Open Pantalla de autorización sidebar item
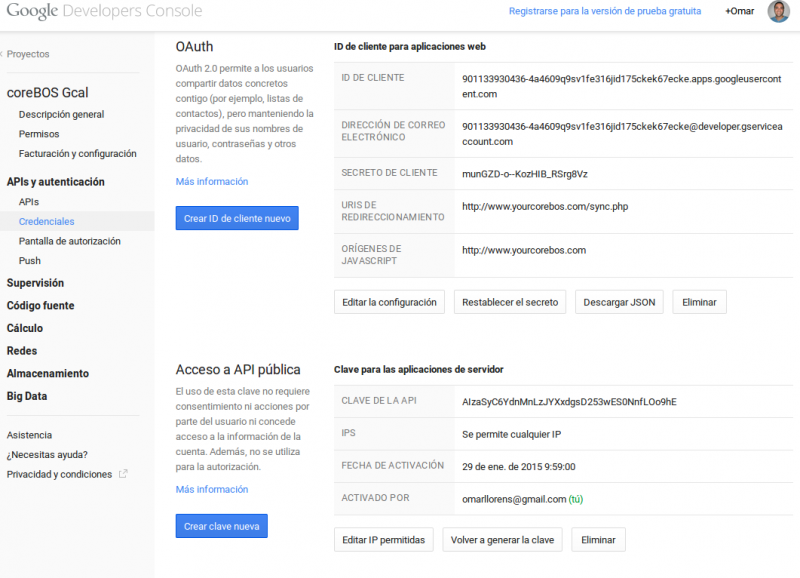This screenshot has height=578, width=800. pyautogui.click(x=69, y=241)
